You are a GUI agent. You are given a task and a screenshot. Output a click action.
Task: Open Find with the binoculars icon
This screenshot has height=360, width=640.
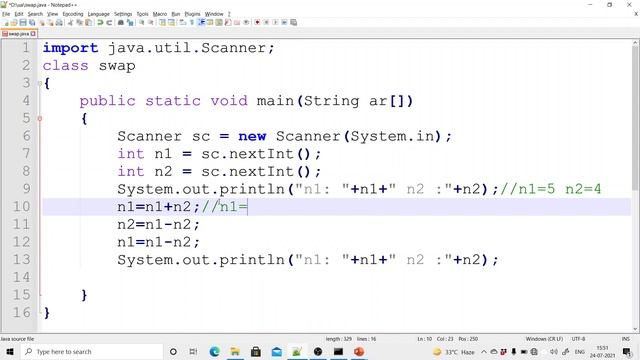(120, 22)
